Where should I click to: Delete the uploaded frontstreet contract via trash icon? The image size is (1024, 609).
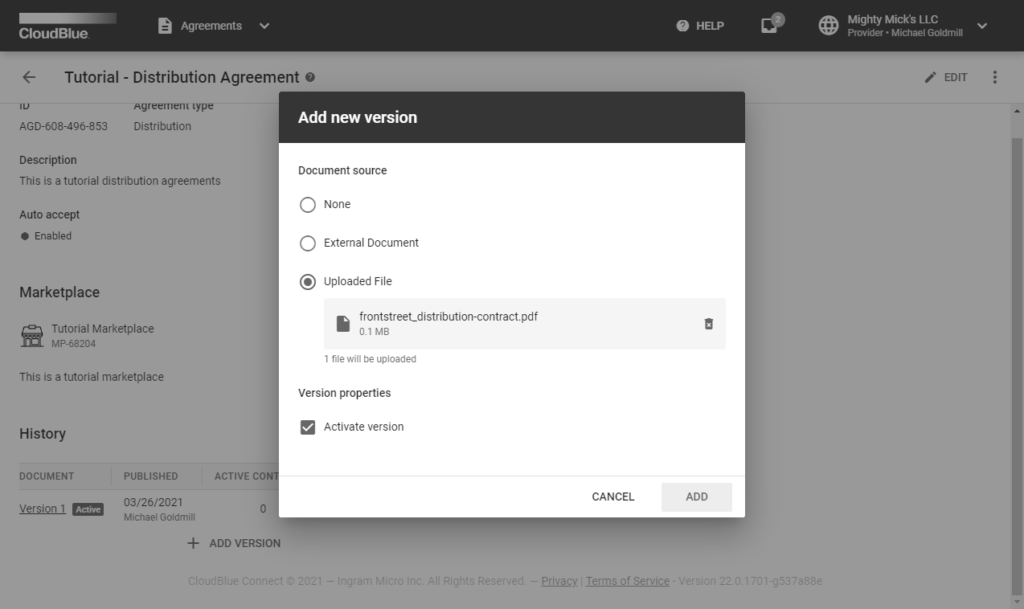pos(709,324)
